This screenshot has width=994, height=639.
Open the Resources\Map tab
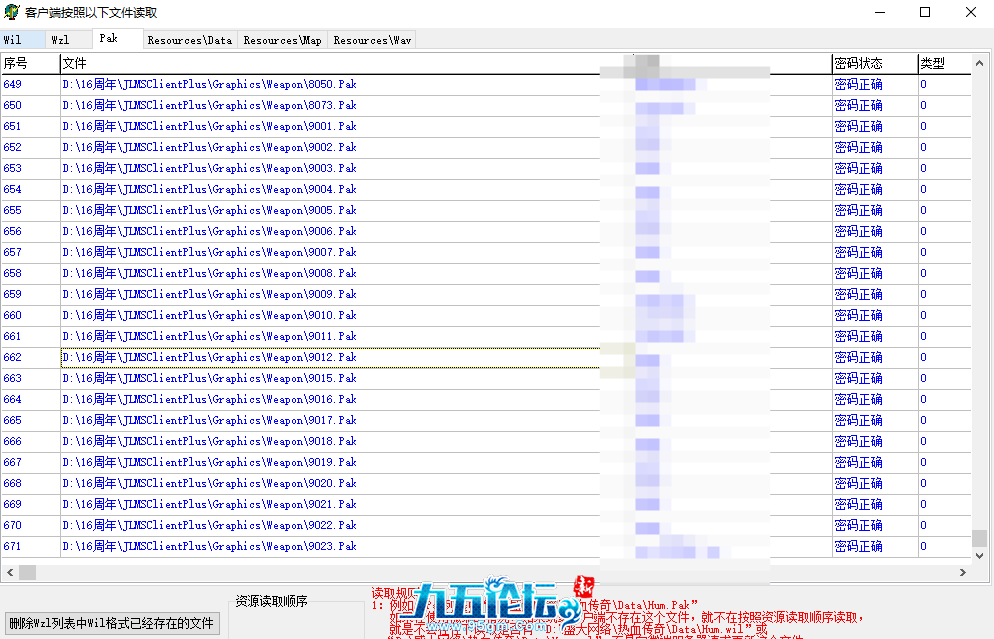pos(283,40)
